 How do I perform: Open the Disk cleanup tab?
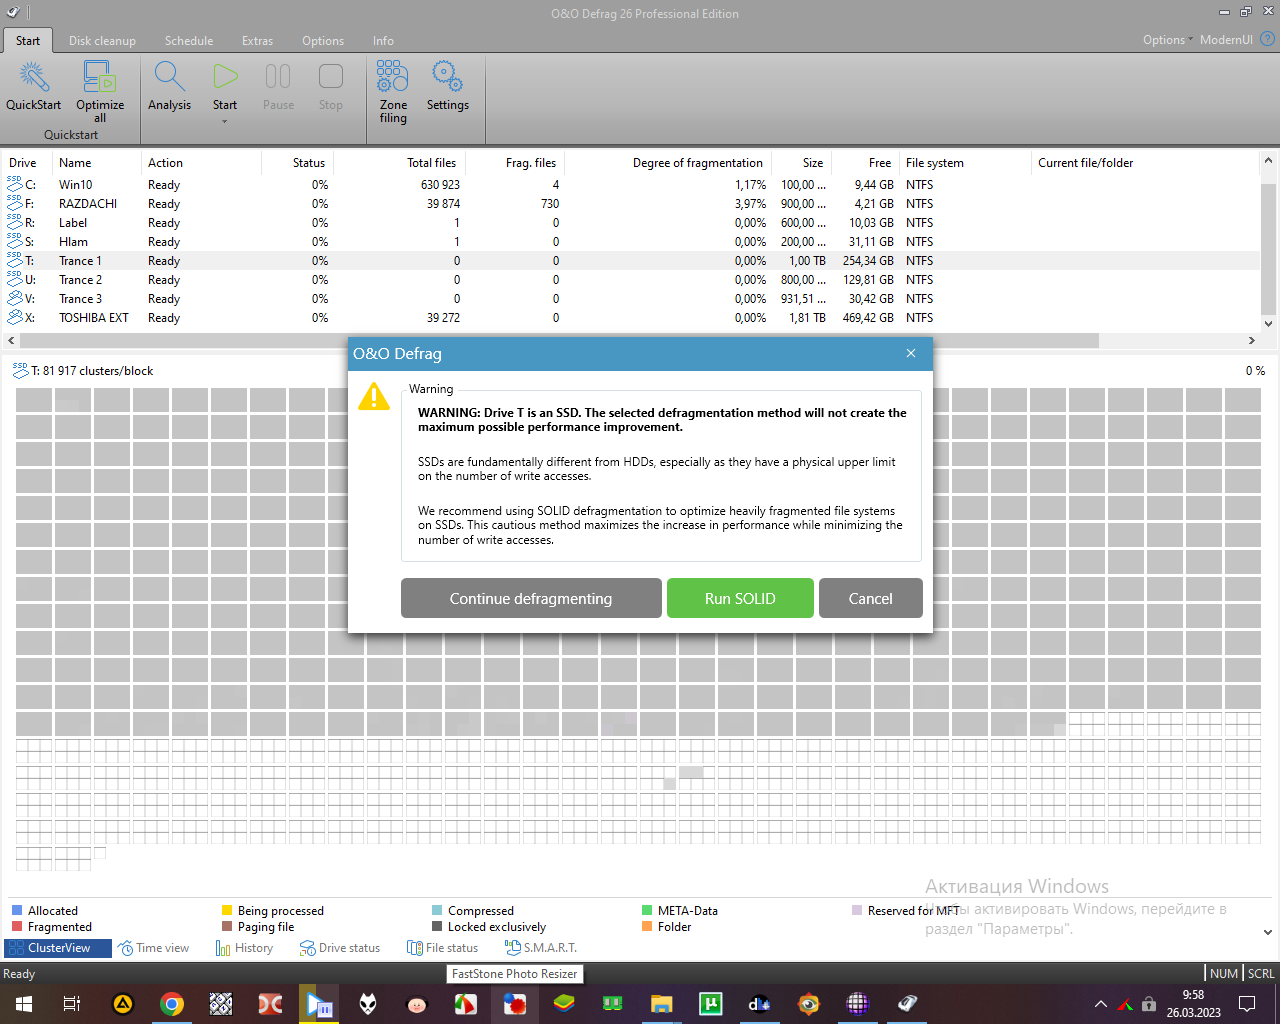(102, 41)
